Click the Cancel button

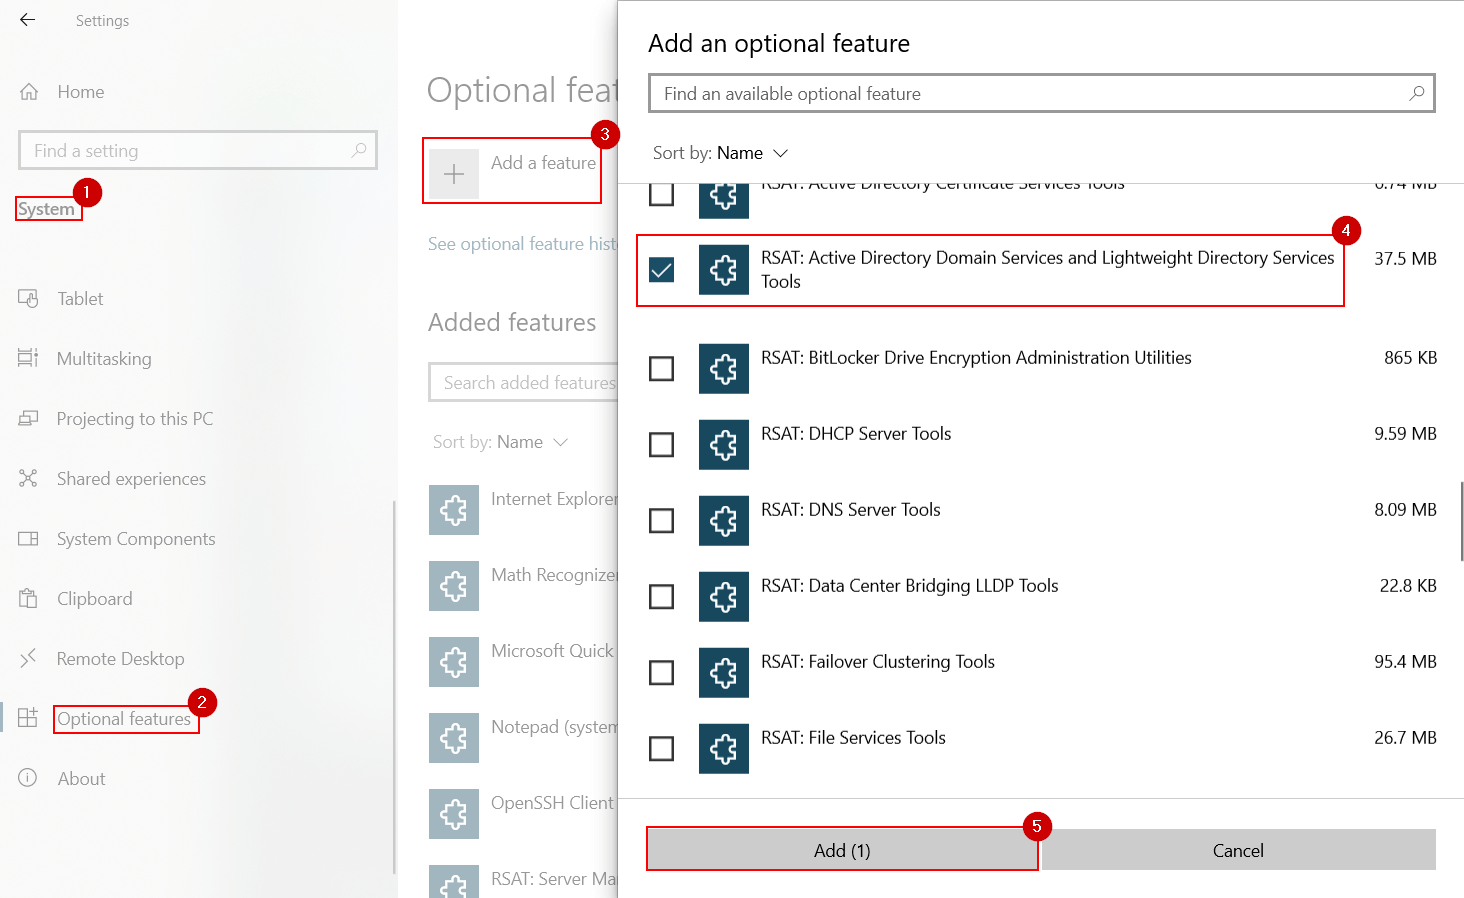click(x=1238, y=850)
